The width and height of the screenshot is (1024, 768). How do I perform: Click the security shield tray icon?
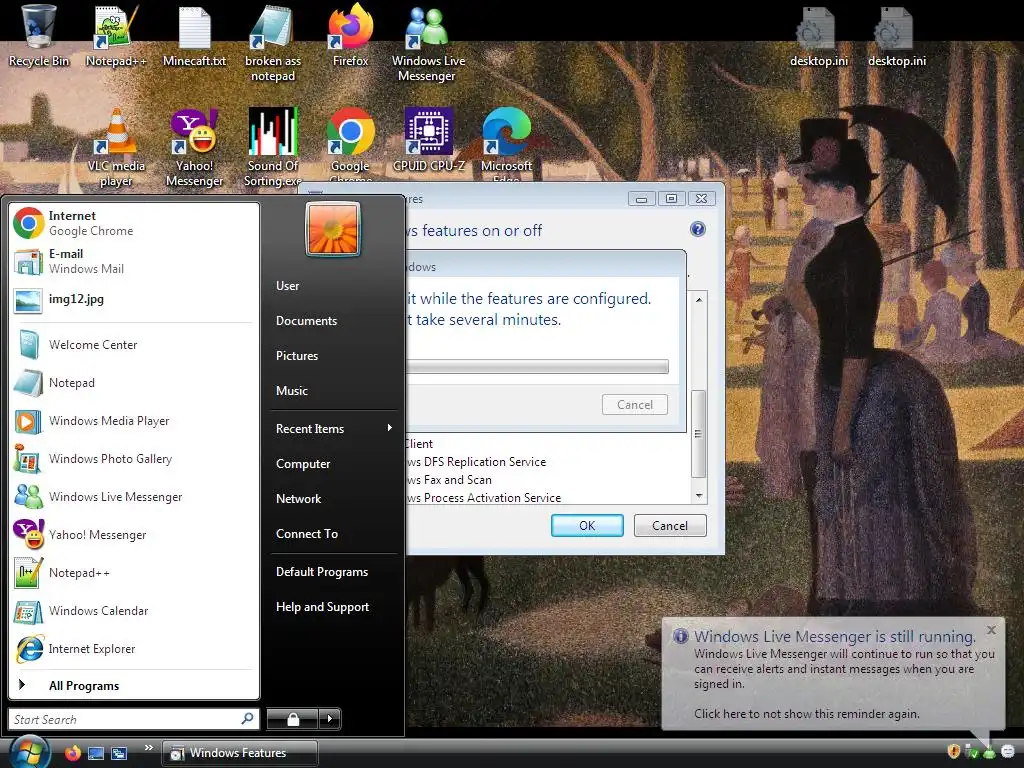(953, 752)
